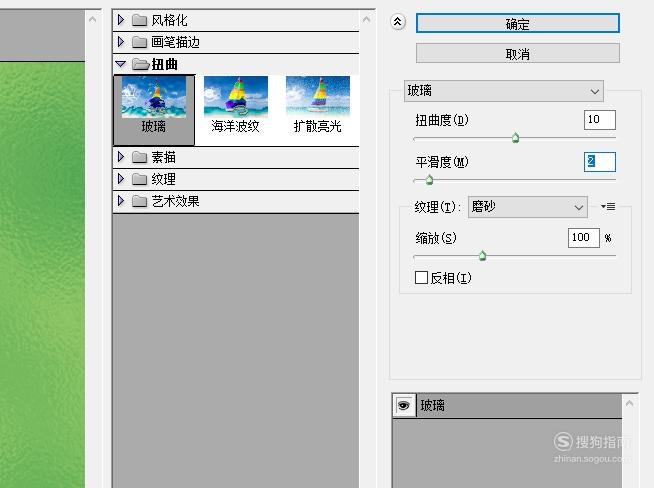
Task: Click filter list scrollbar up arrow
Action: click(x=367, y=19)
